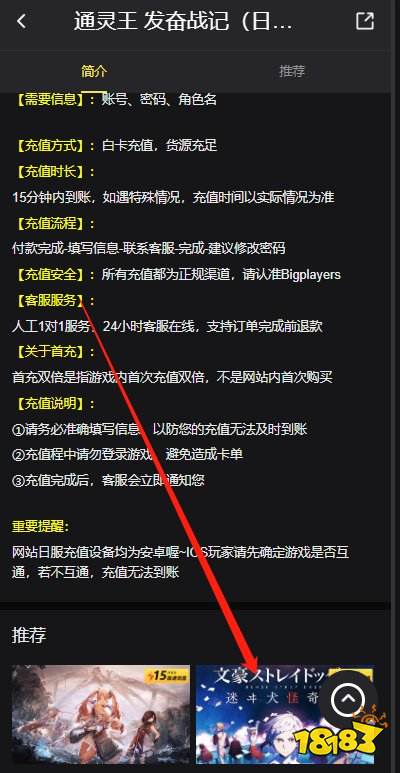Switch to the 推荐 tab
Image resolution: width=400 pixels, height=773 pixels.
coord(292,71)
